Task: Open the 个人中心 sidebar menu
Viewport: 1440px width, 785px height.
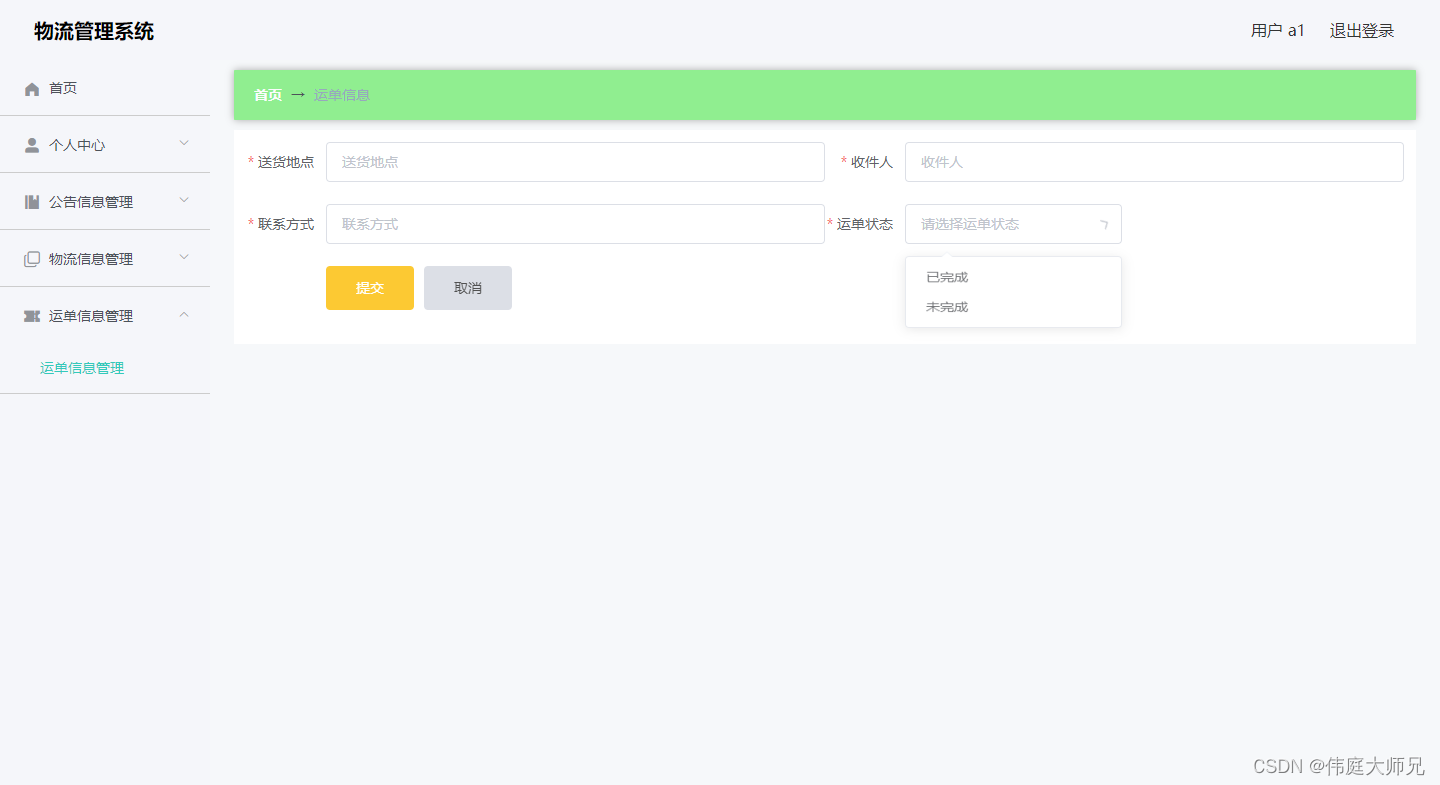Action: tap(105, 145)
